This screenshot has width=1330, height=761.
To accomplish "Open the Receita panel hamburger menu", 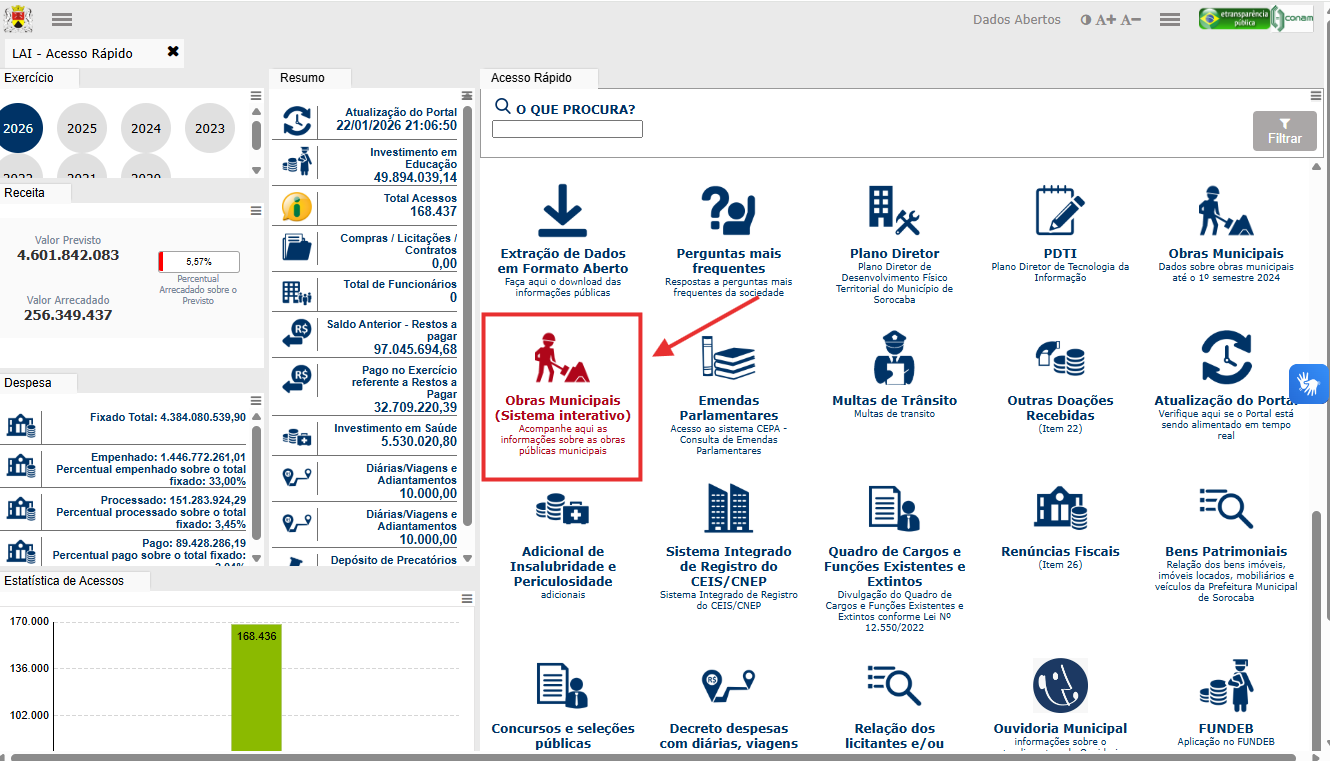I will coord(256,211).
